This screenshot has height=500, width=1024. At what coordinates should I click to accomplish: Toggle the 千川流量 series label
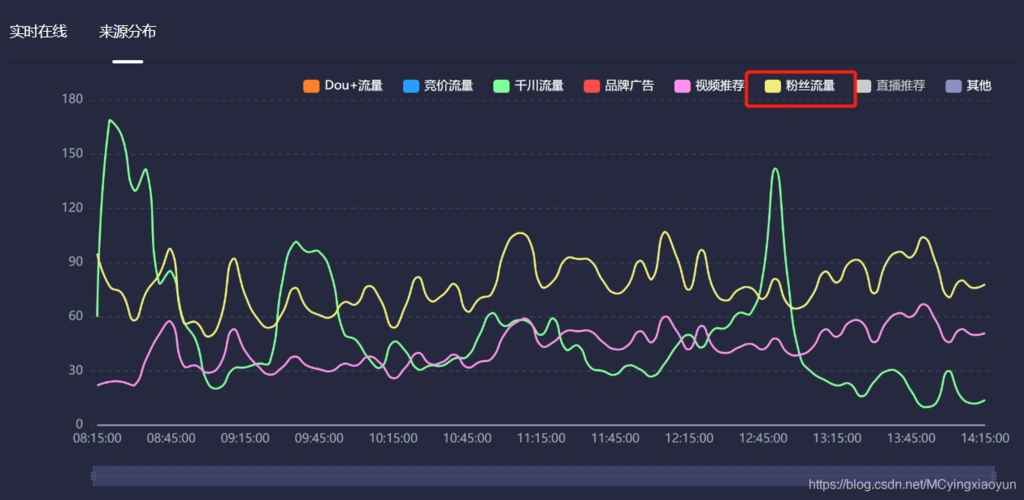pos(539,86)
